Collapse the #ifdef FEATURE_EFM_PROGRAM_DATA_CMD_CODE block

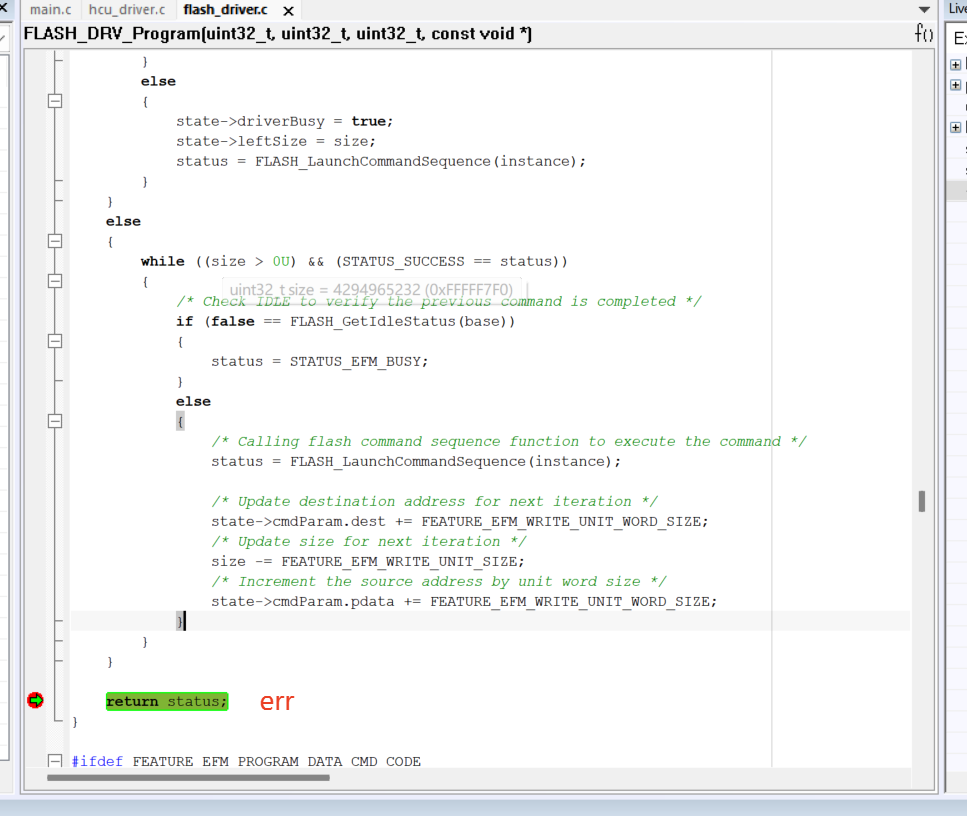pyautogui.click(x=55, y=762)
